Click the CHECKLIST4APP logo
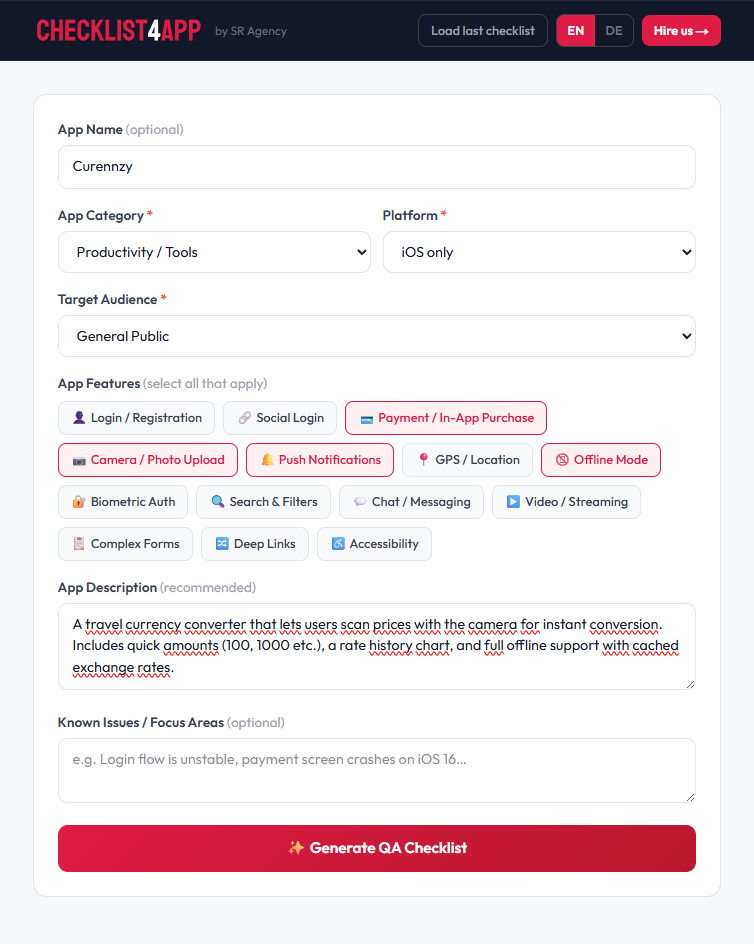754x944 pixels. point(118,30)
